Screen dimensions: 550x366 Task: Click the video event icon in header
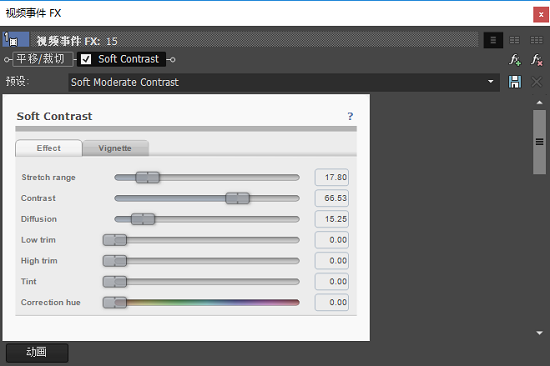[16, 40]
